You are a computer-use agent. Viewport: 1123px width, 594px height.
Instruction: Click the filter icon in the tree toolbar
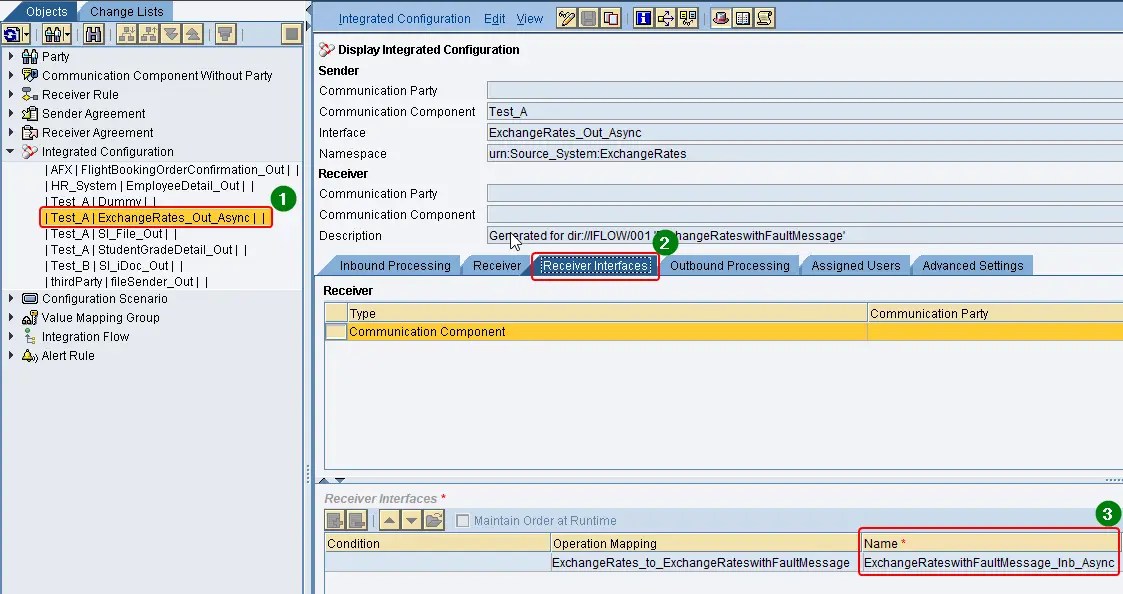click(x=226, y=33)
